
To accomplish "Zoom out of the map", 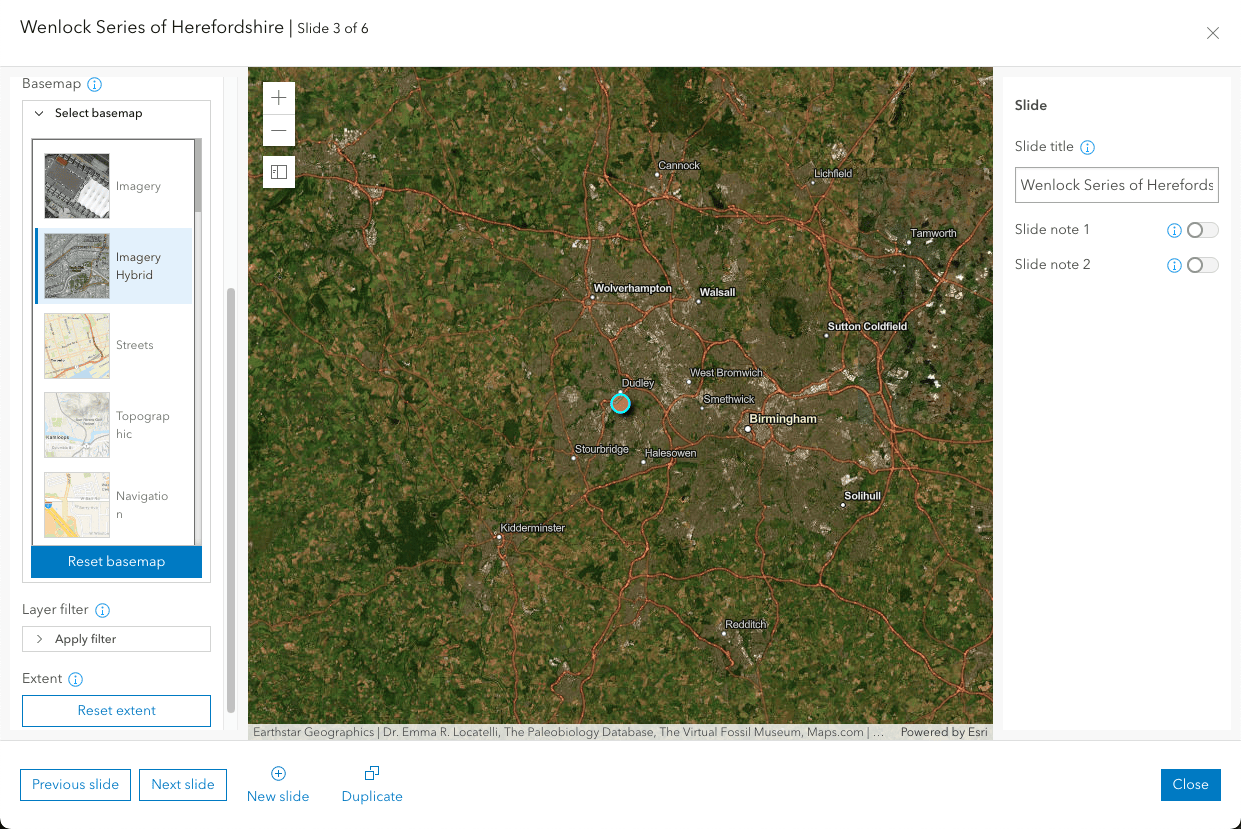I will (x=278, y=131).
